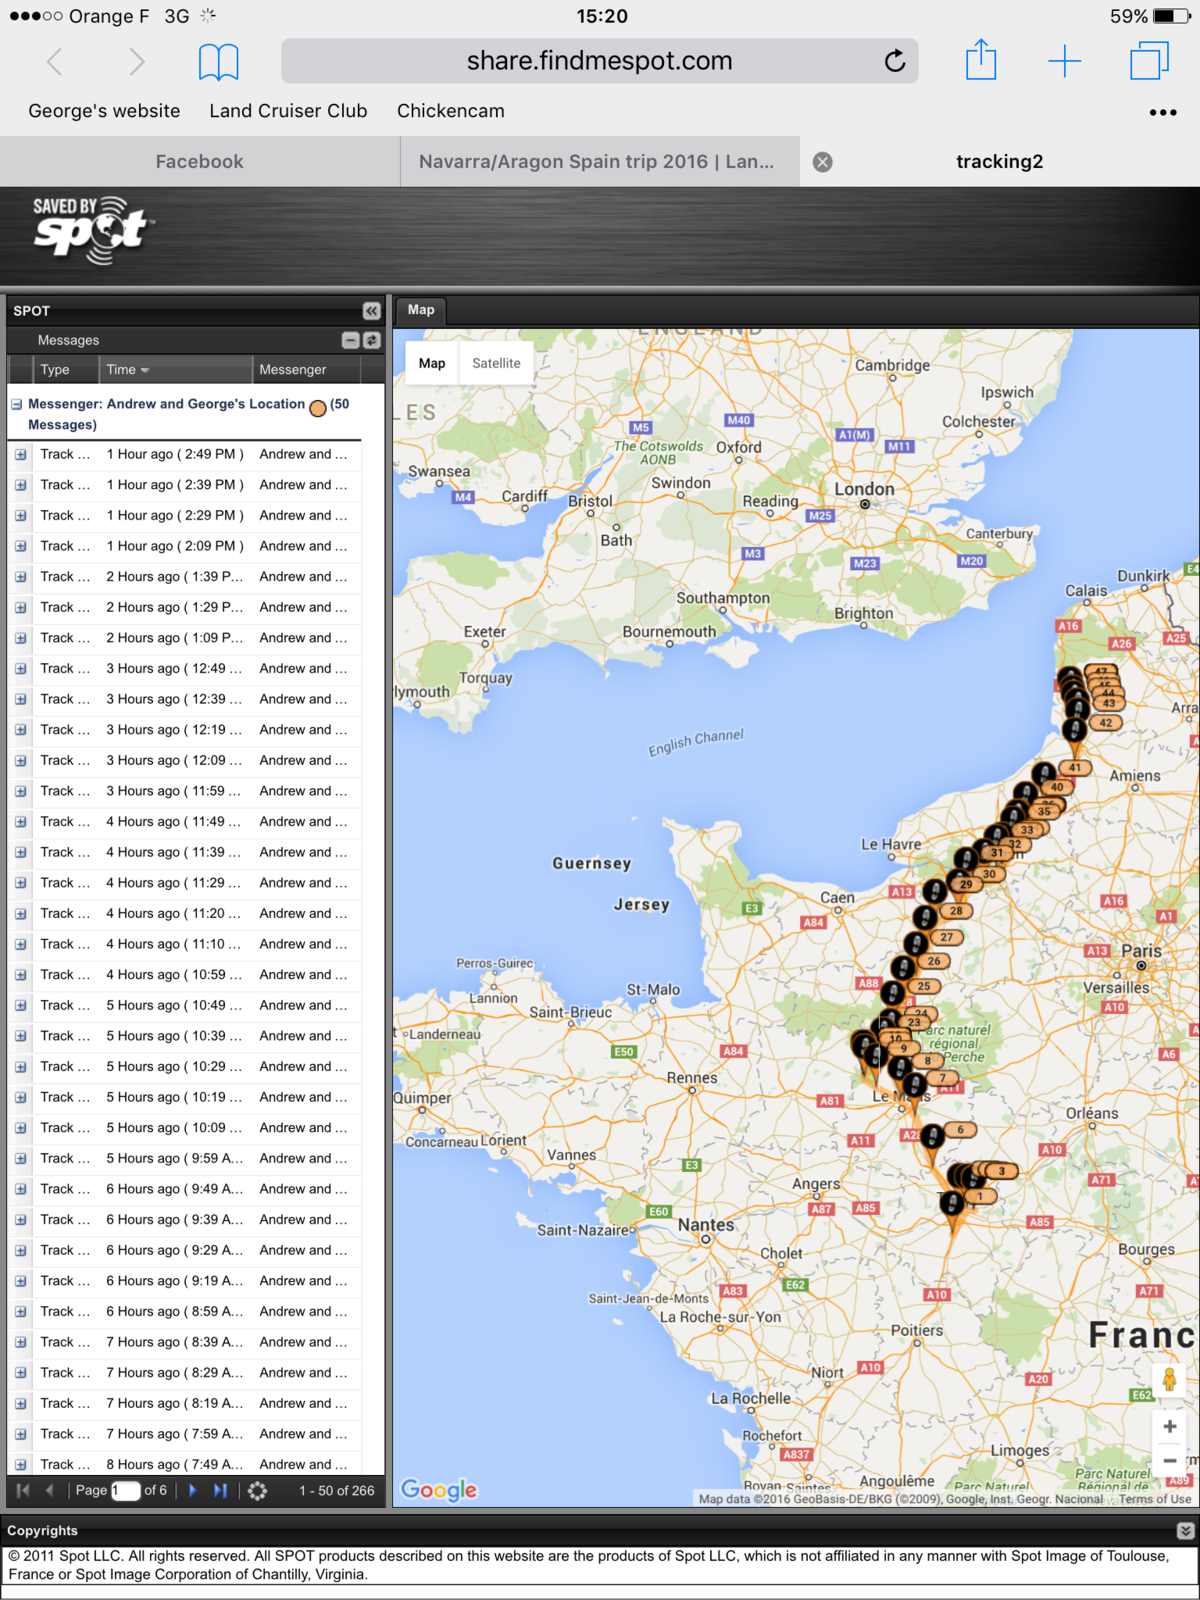The width and height of the screenshot is (1200, 1600).
Task: Click map marker labeled 28
Action: coord(957,910)
